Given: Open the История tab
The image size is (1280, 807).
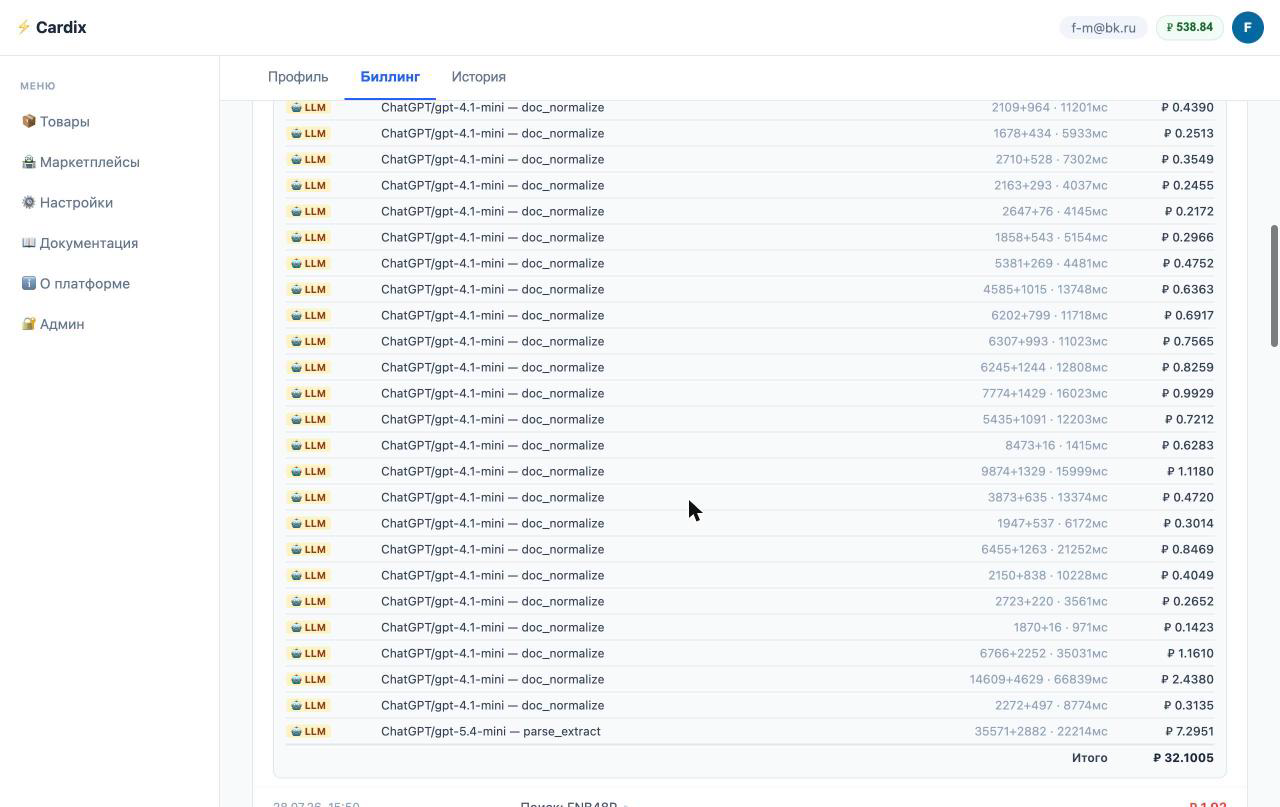Looking at the screenshot, I should [478, 77].
